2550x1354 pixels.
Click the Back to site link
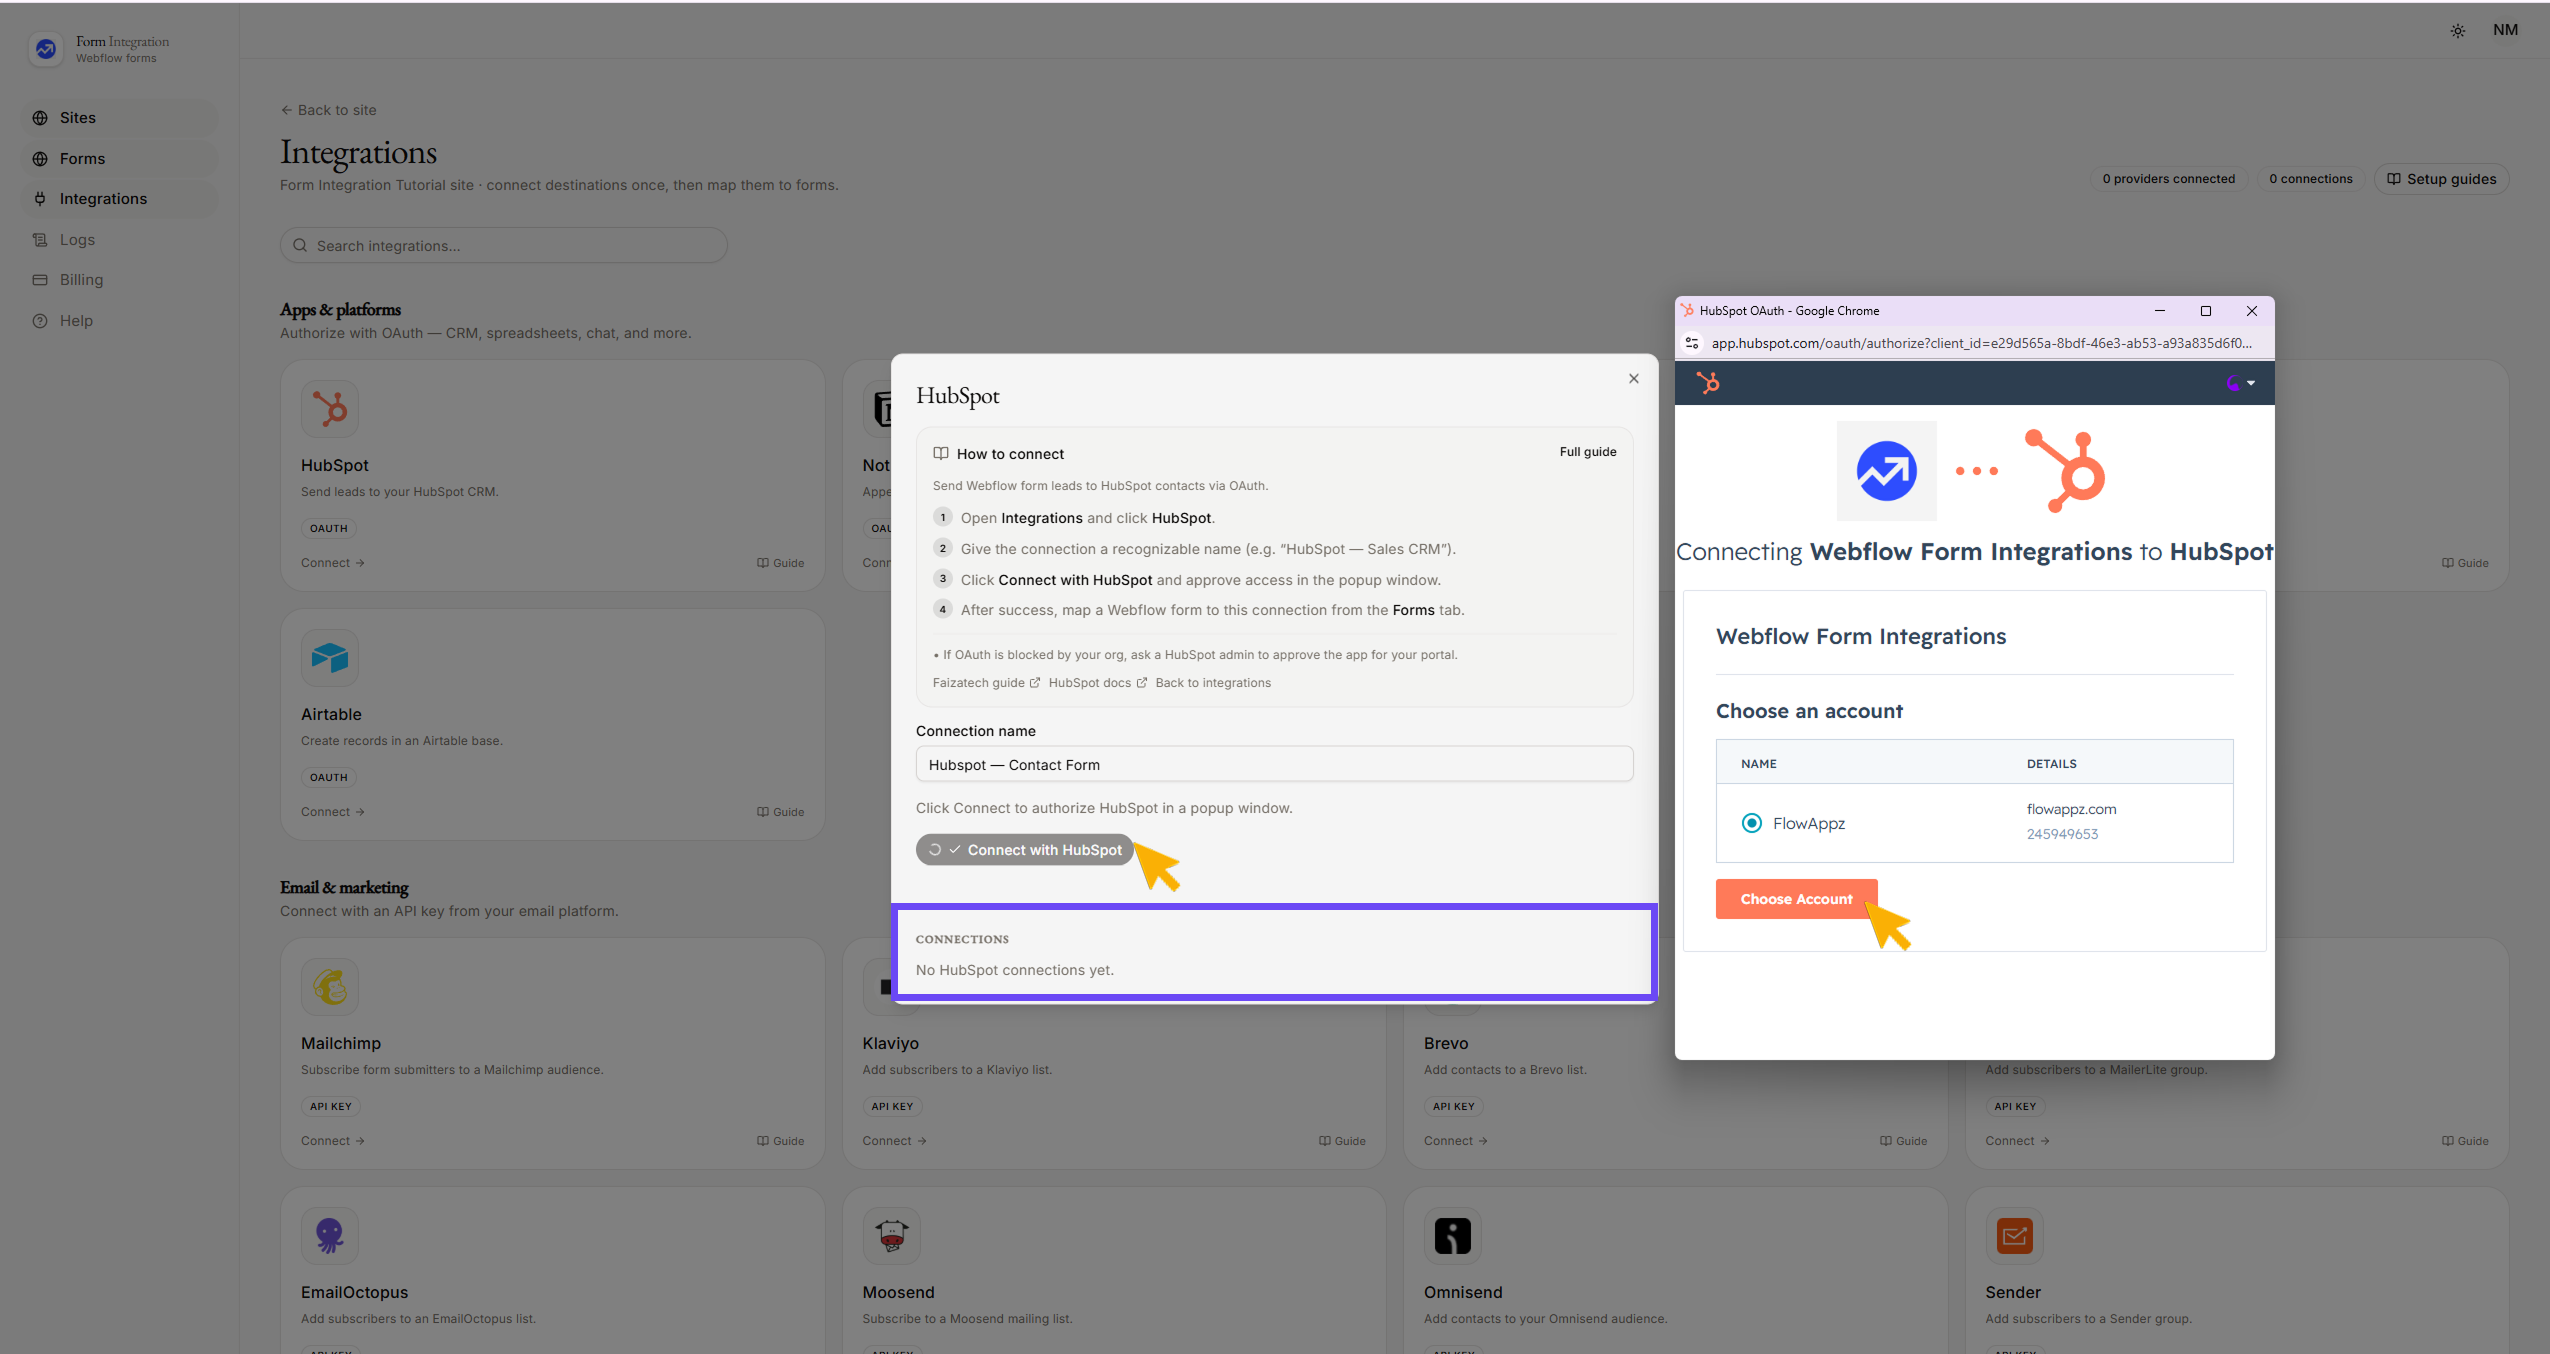pos(328,110)
